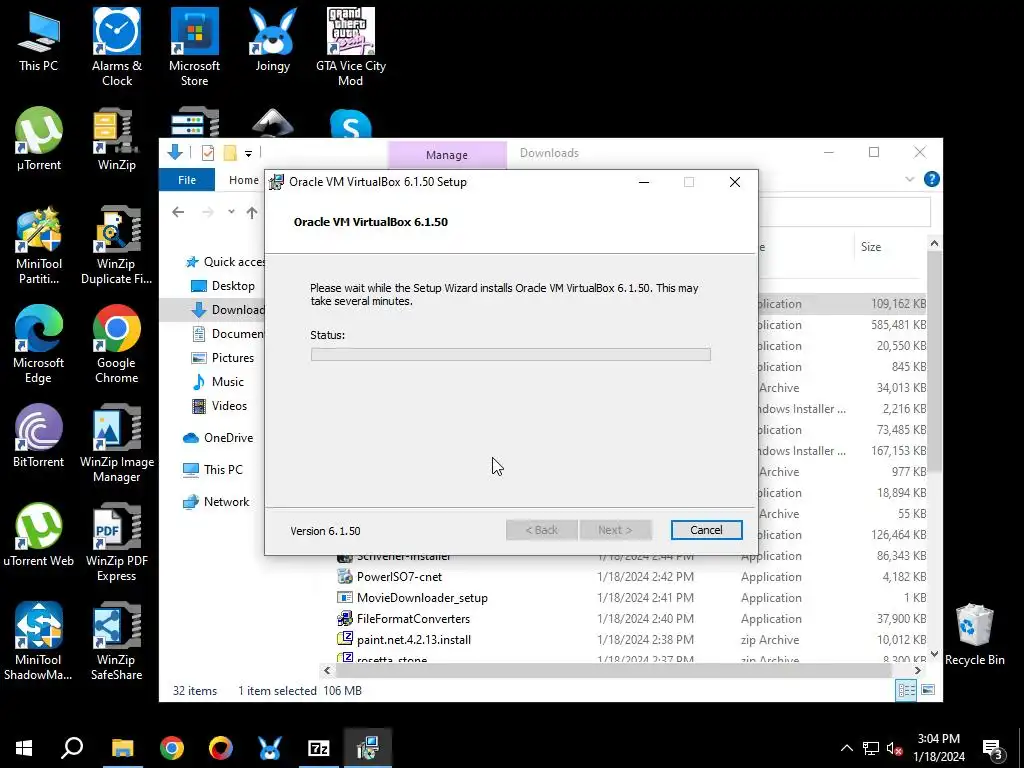The image size is (1024, 768).
Task: Launch the Joingy desktop shortcut
Action: click(272, 40)
